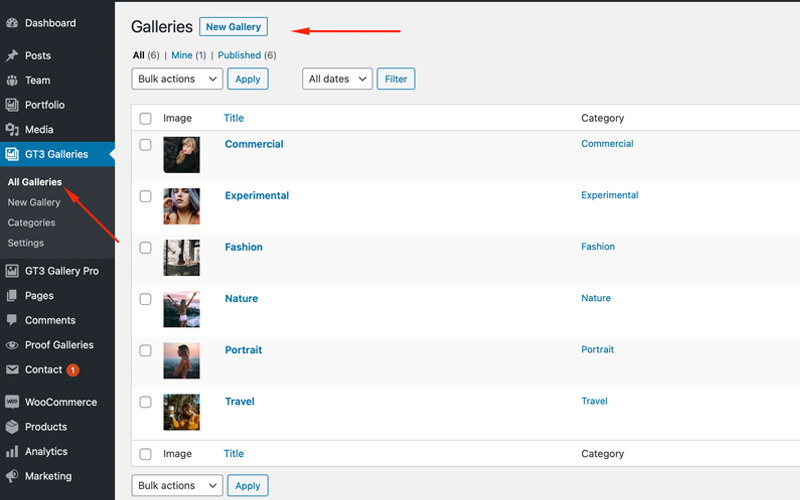Expand the top Bulk actions dropdown
The width and height of the screenshot is (800, 500).
click(177, 79)
